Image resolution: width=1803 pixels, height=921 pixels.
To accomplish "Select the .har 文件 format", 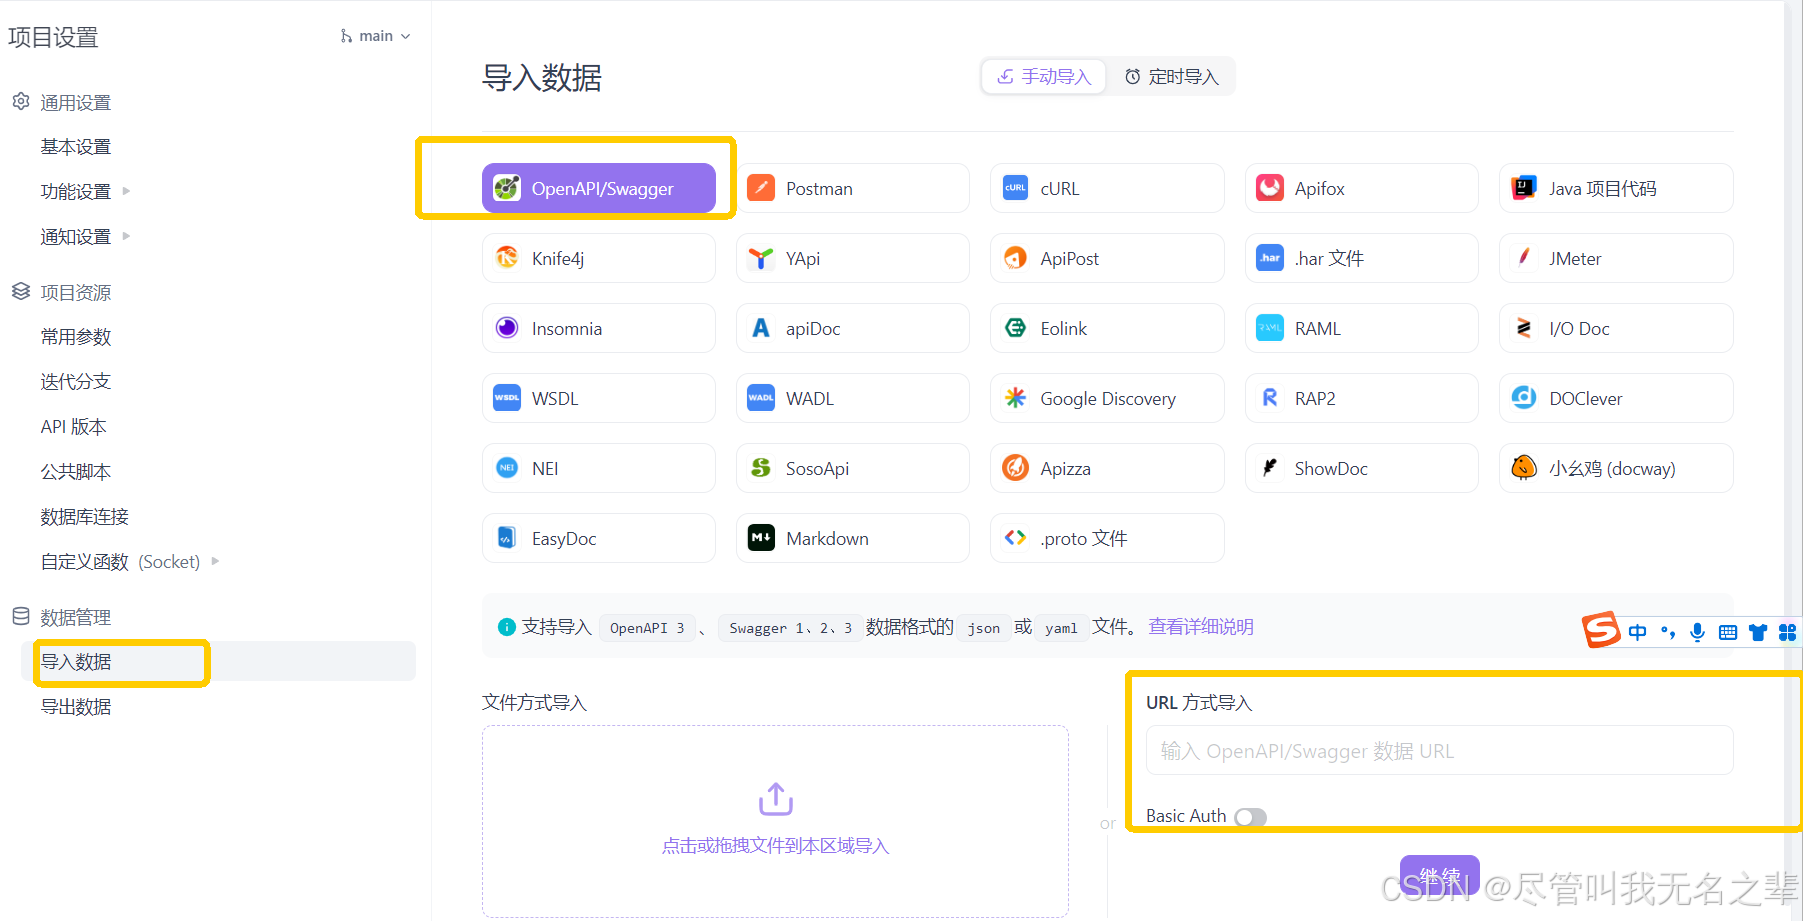I will (1361, 258).
